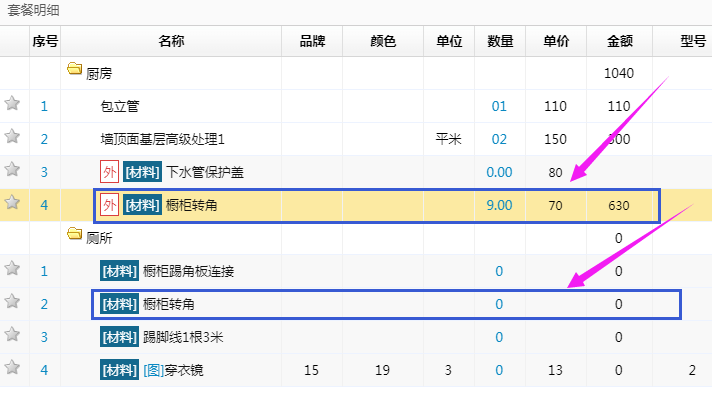Image resolution: width=712 pixels, height=394 pixels.
Task: Click the 颜色 column header
Action: (383, 41)
